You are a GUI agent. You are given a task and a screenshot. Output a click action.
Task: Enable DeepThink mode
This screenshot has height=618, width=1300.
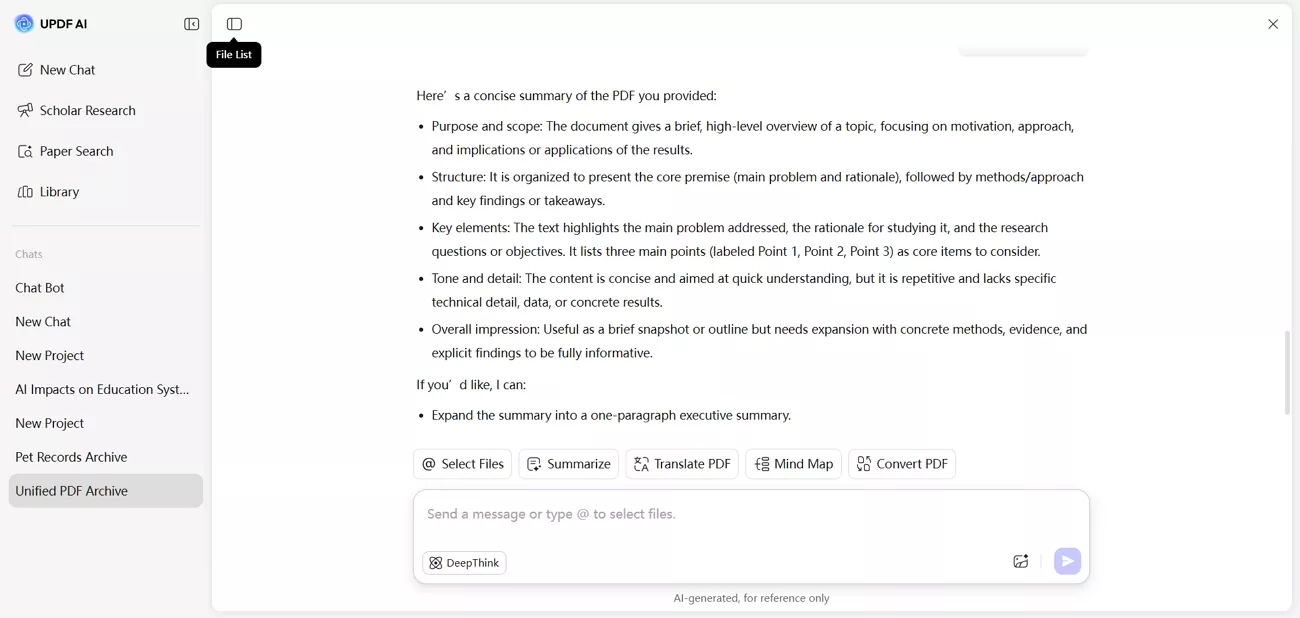(464, 562)
